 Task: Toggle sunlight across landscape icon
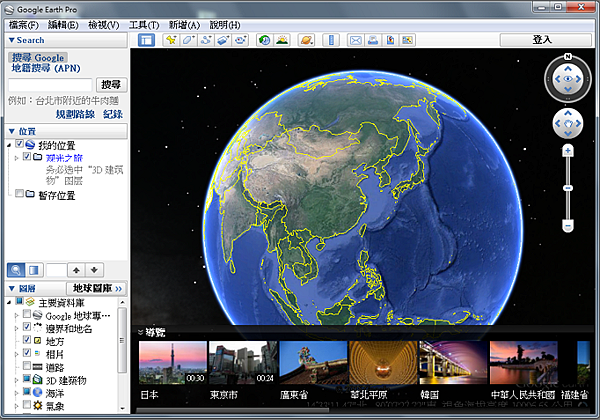click(282, 40)
